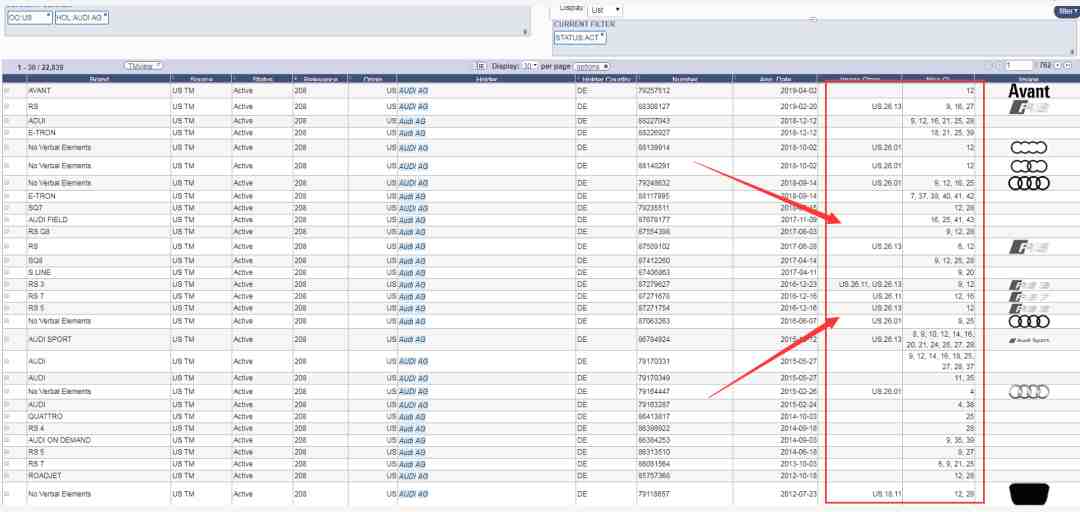This screenshot has width=1080, height=512.
Task: Open dropdown beside the 1 - 30 result count
Action: pyautogui.click(x=143, y=65)
